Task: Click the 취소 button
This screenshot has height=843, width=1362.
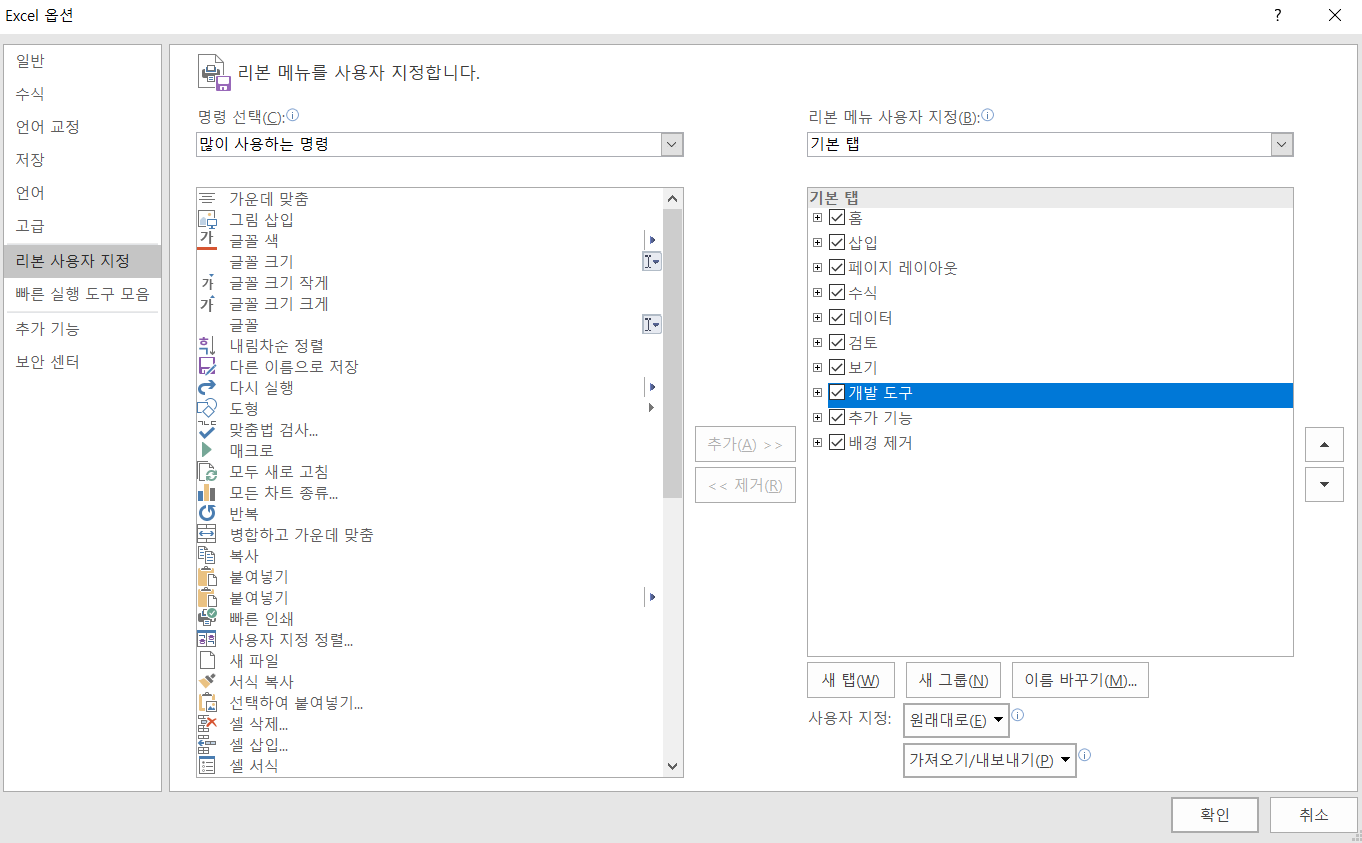Action: 1313,815
